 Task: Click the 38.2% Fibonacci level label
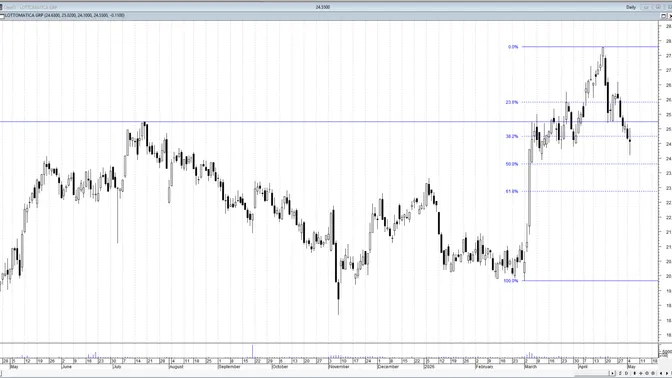(x=512, y=136)
